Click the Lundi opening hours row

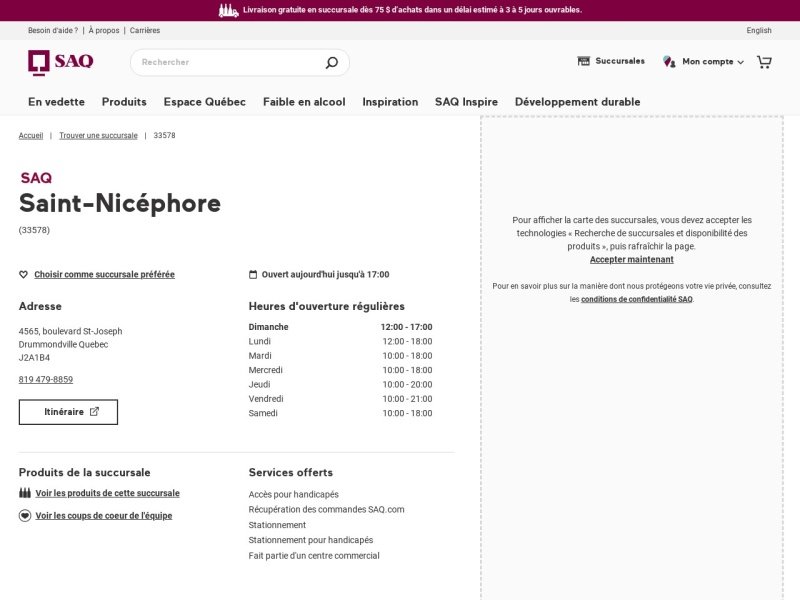[x=340, y=341]
